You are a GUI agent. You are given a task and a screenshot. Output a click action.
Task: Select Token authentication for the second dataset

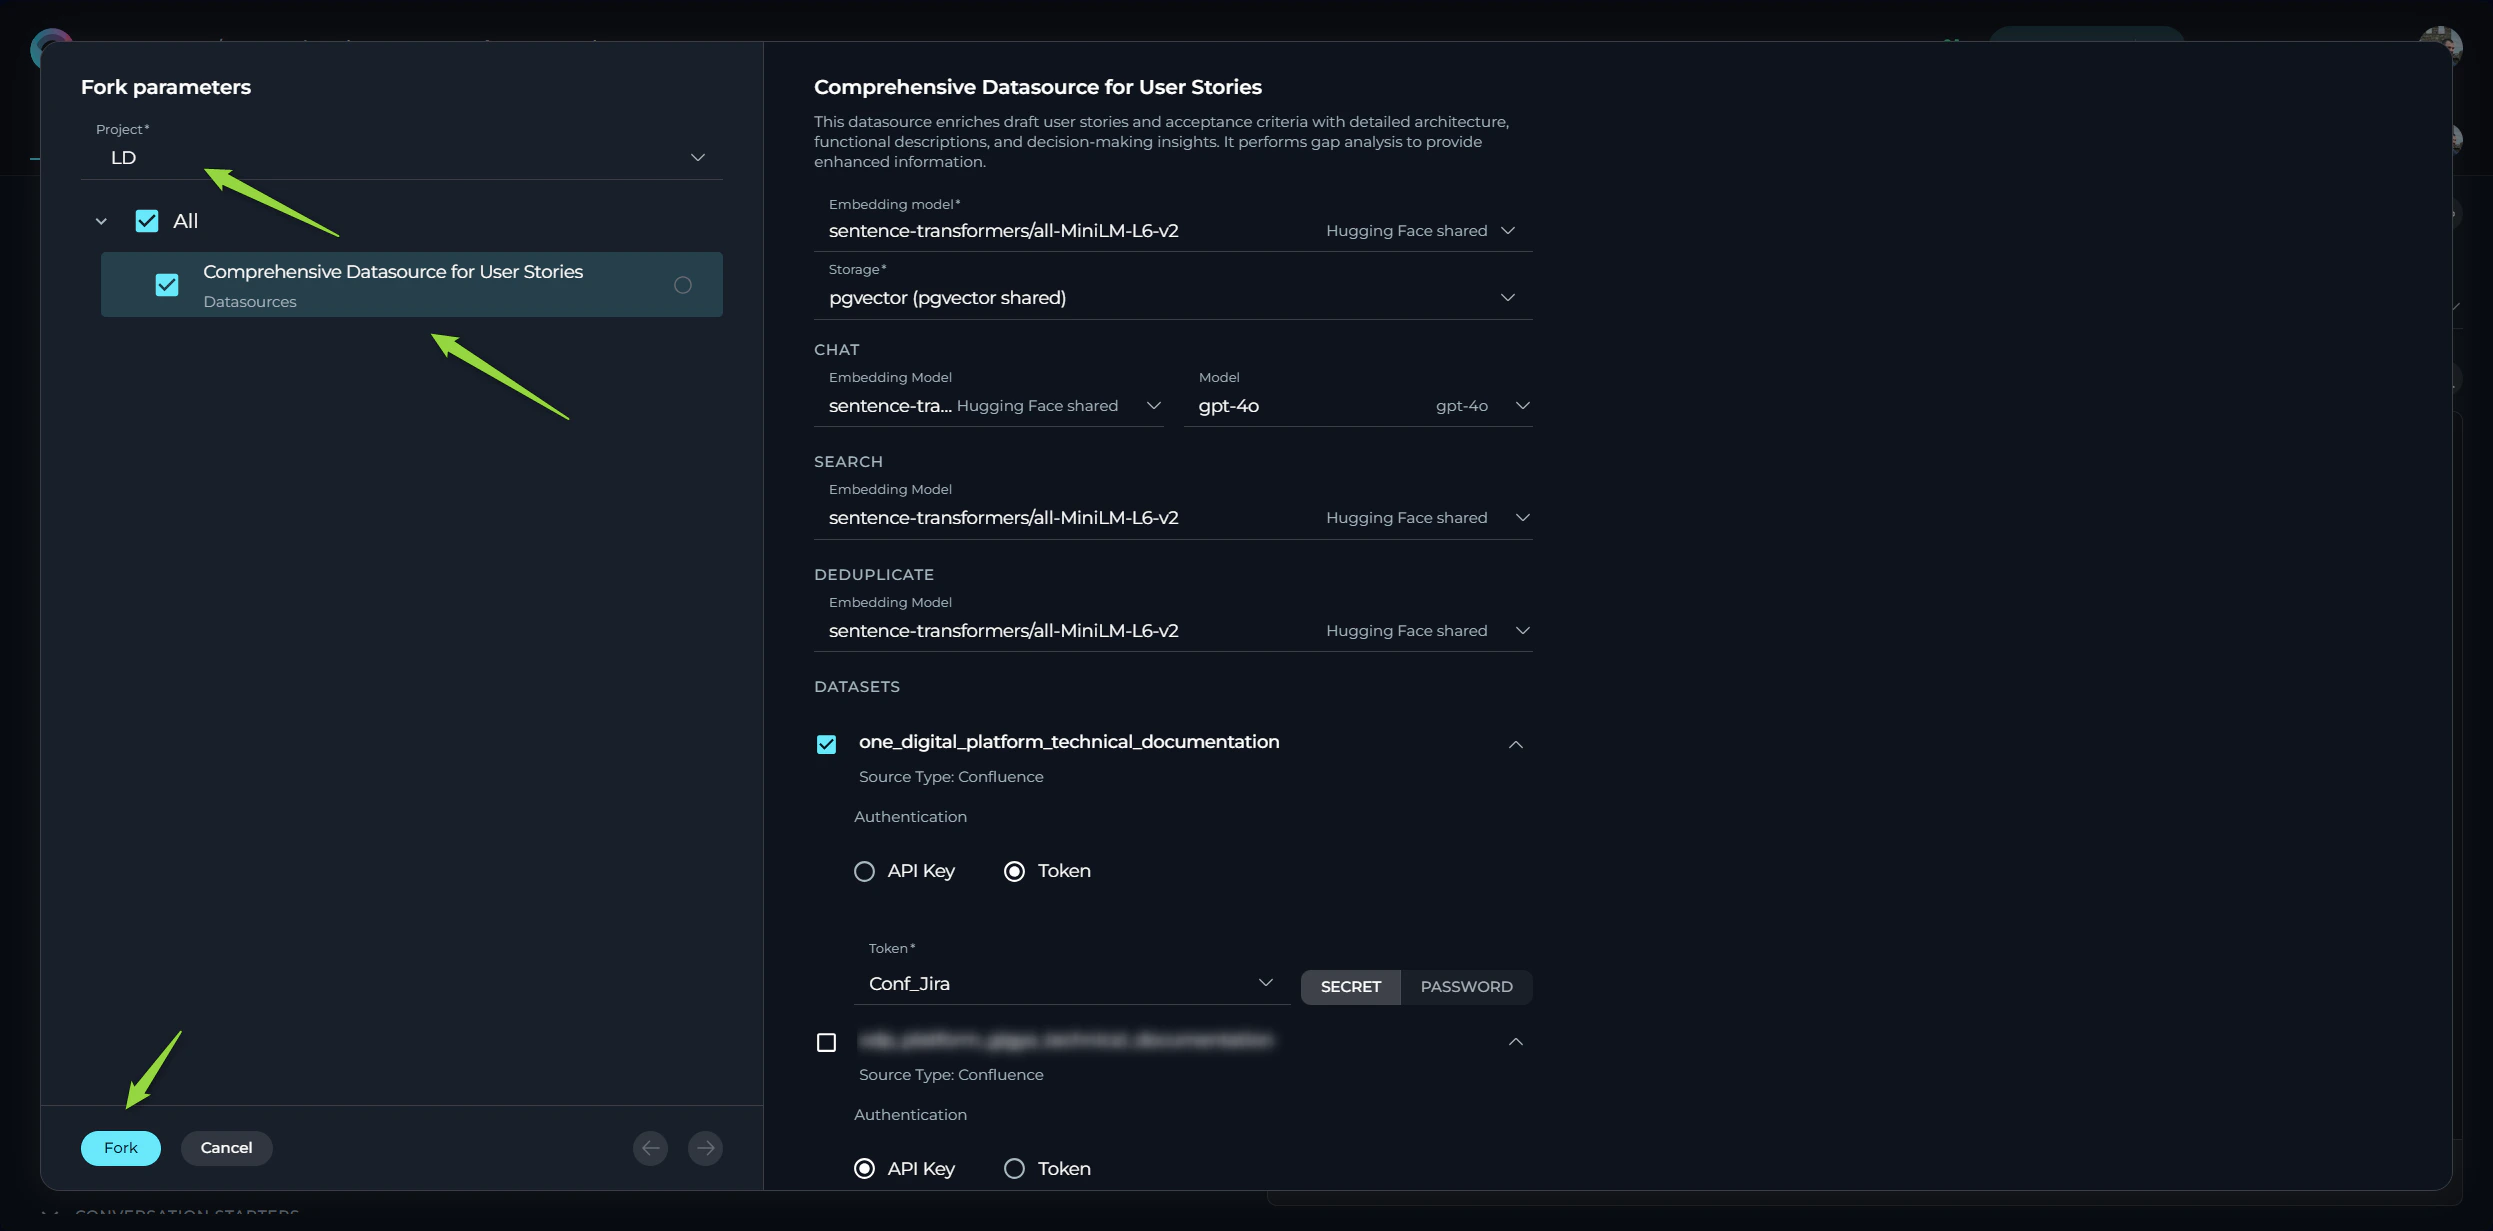1014,1168
